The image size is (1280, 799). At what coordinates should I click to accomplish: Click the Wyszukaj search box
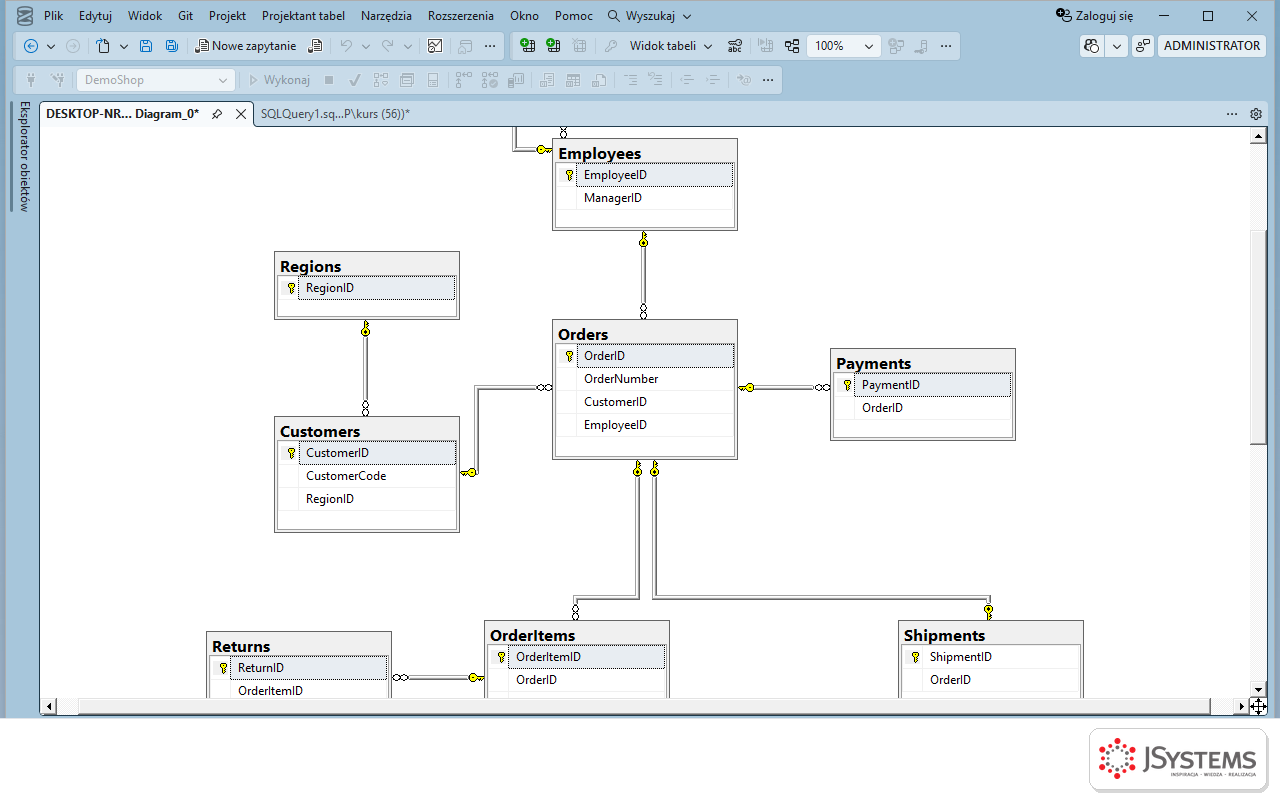[650, 16]
